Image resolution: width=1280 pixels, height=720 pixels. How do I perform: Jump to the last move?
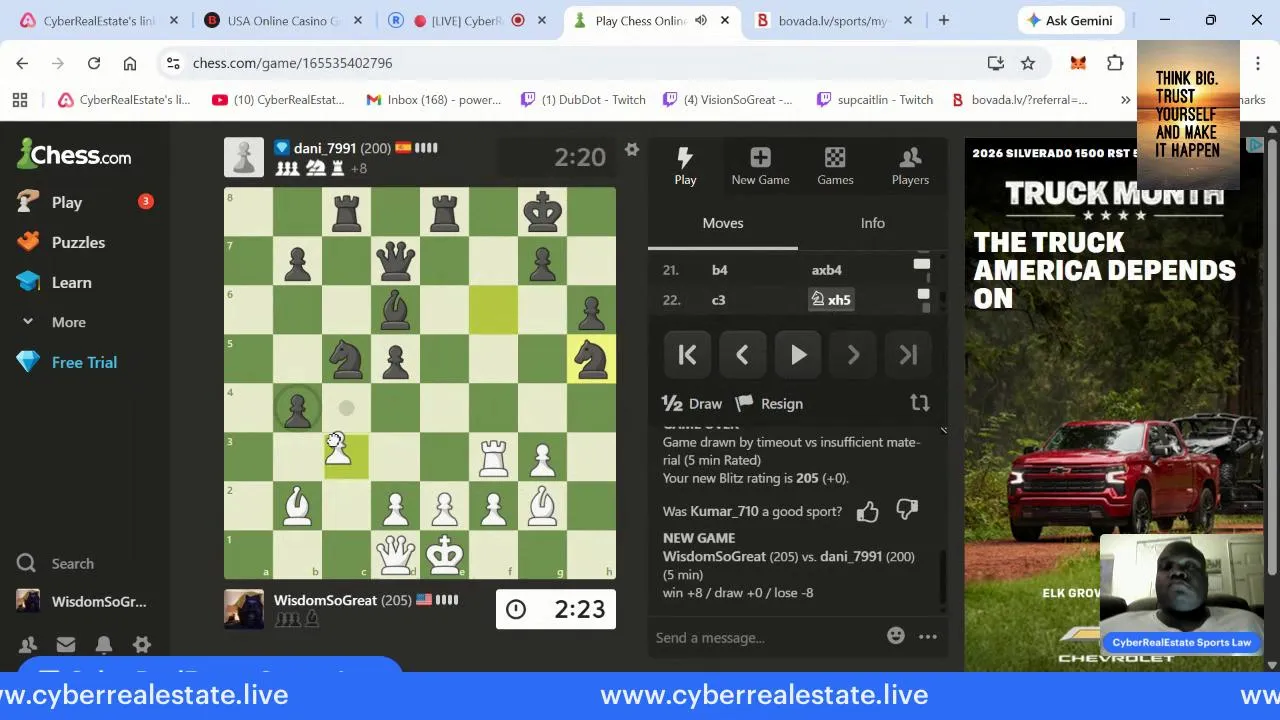click(908, 355)
